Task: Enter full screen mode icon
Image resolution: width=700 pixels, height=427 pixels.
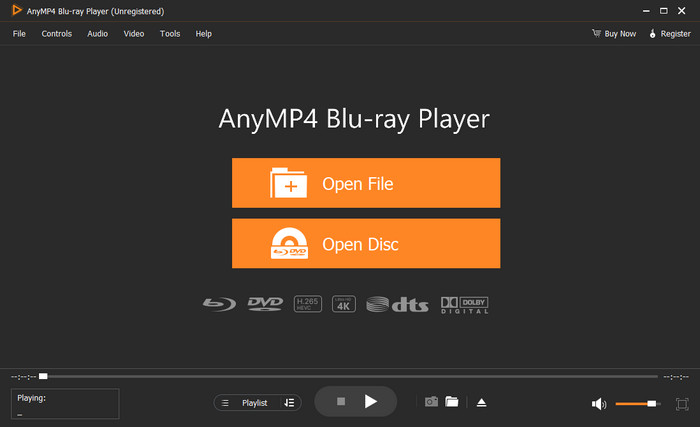Action: click(x=682, y=404)
